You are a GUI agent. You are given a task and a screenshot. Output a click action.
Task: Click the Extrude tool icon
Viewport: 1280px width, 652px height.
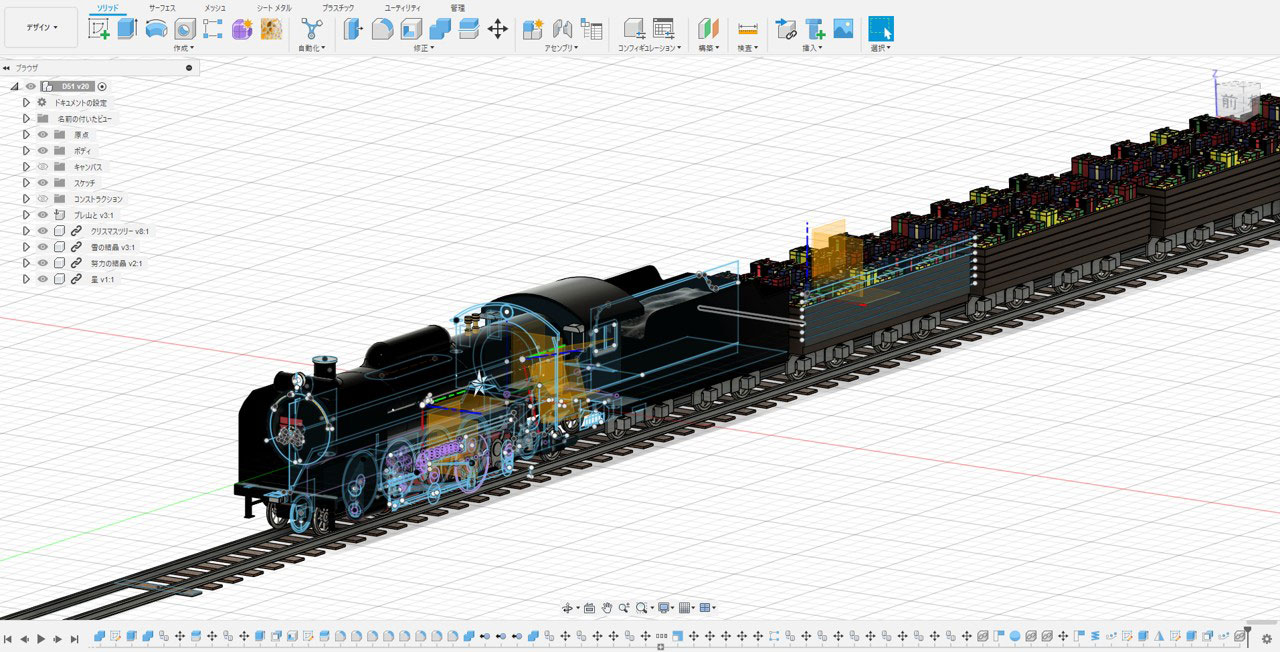pos(127,29)
